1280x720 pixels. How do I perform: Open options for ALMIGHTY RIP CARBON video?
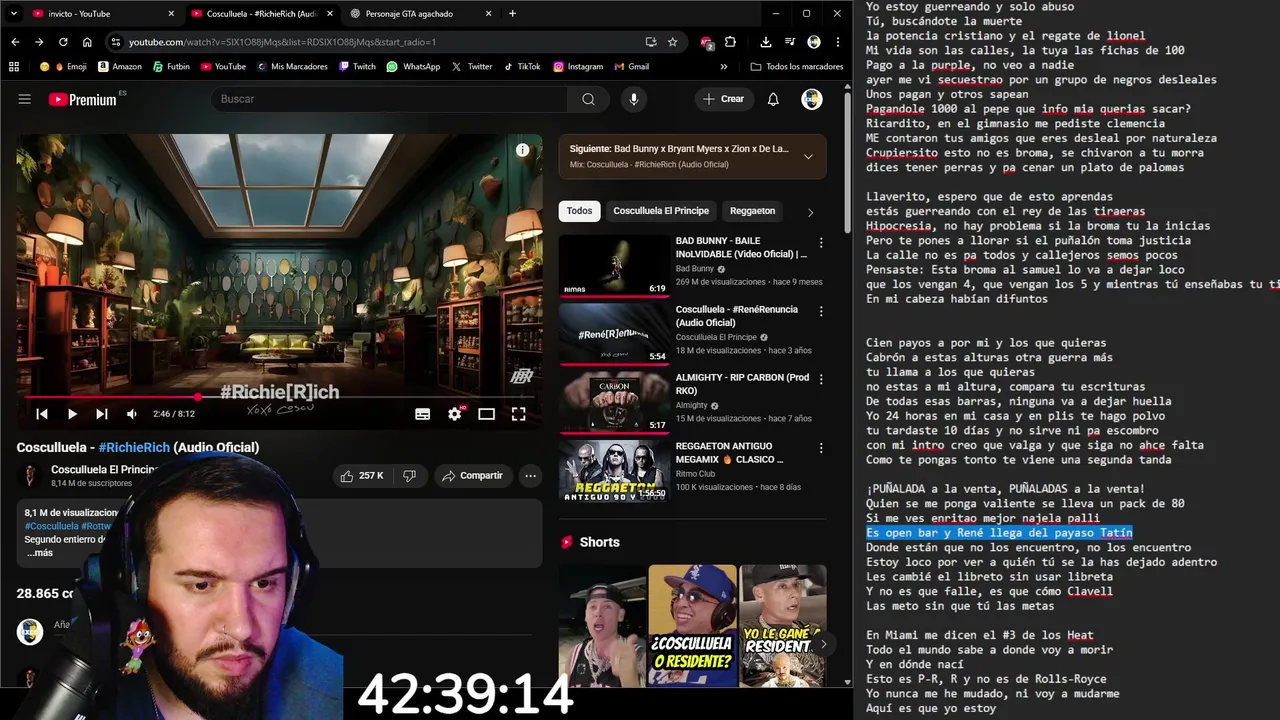(821, 380)
